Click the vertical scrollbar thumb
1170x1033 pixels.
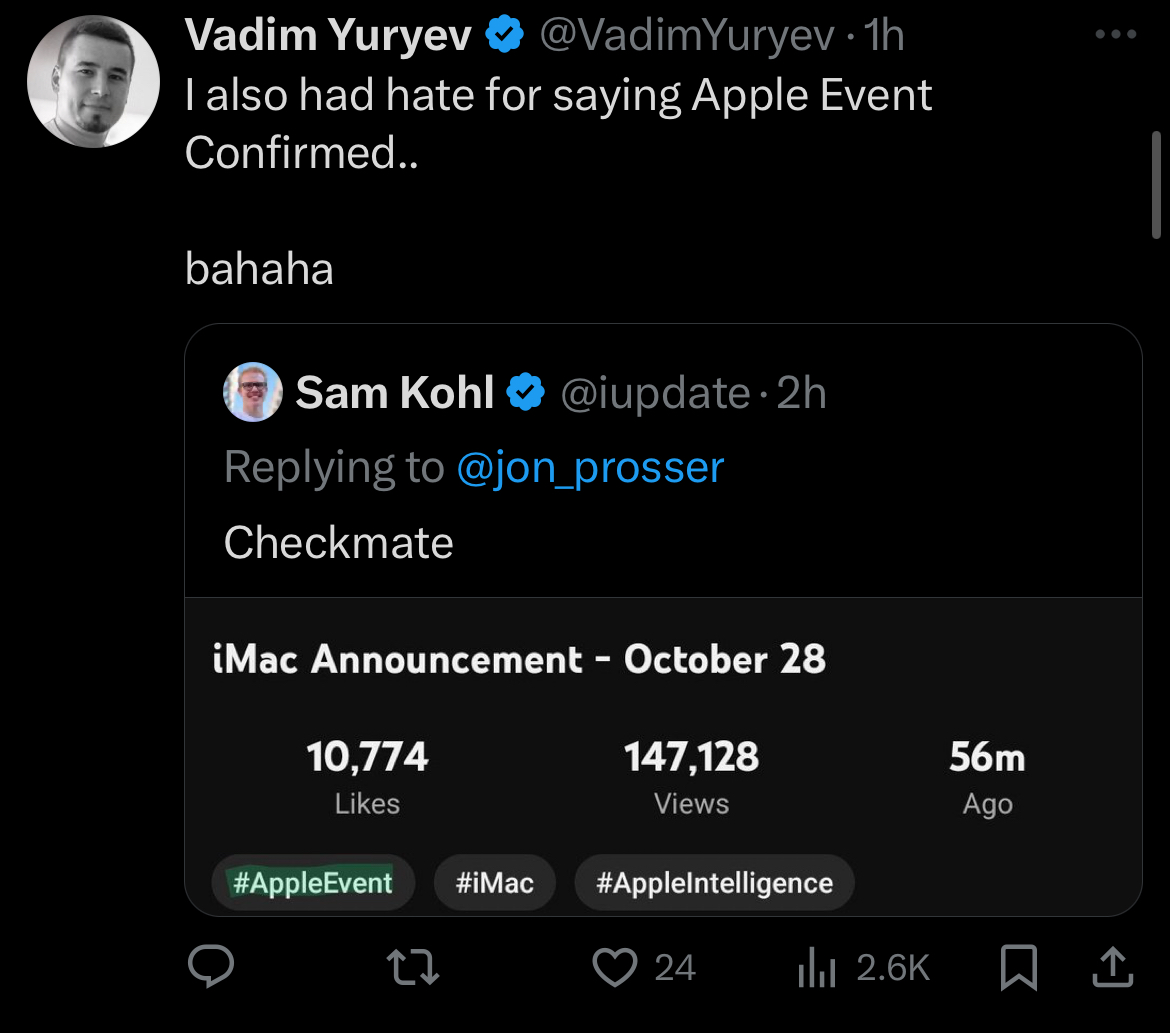(1158, 183)
